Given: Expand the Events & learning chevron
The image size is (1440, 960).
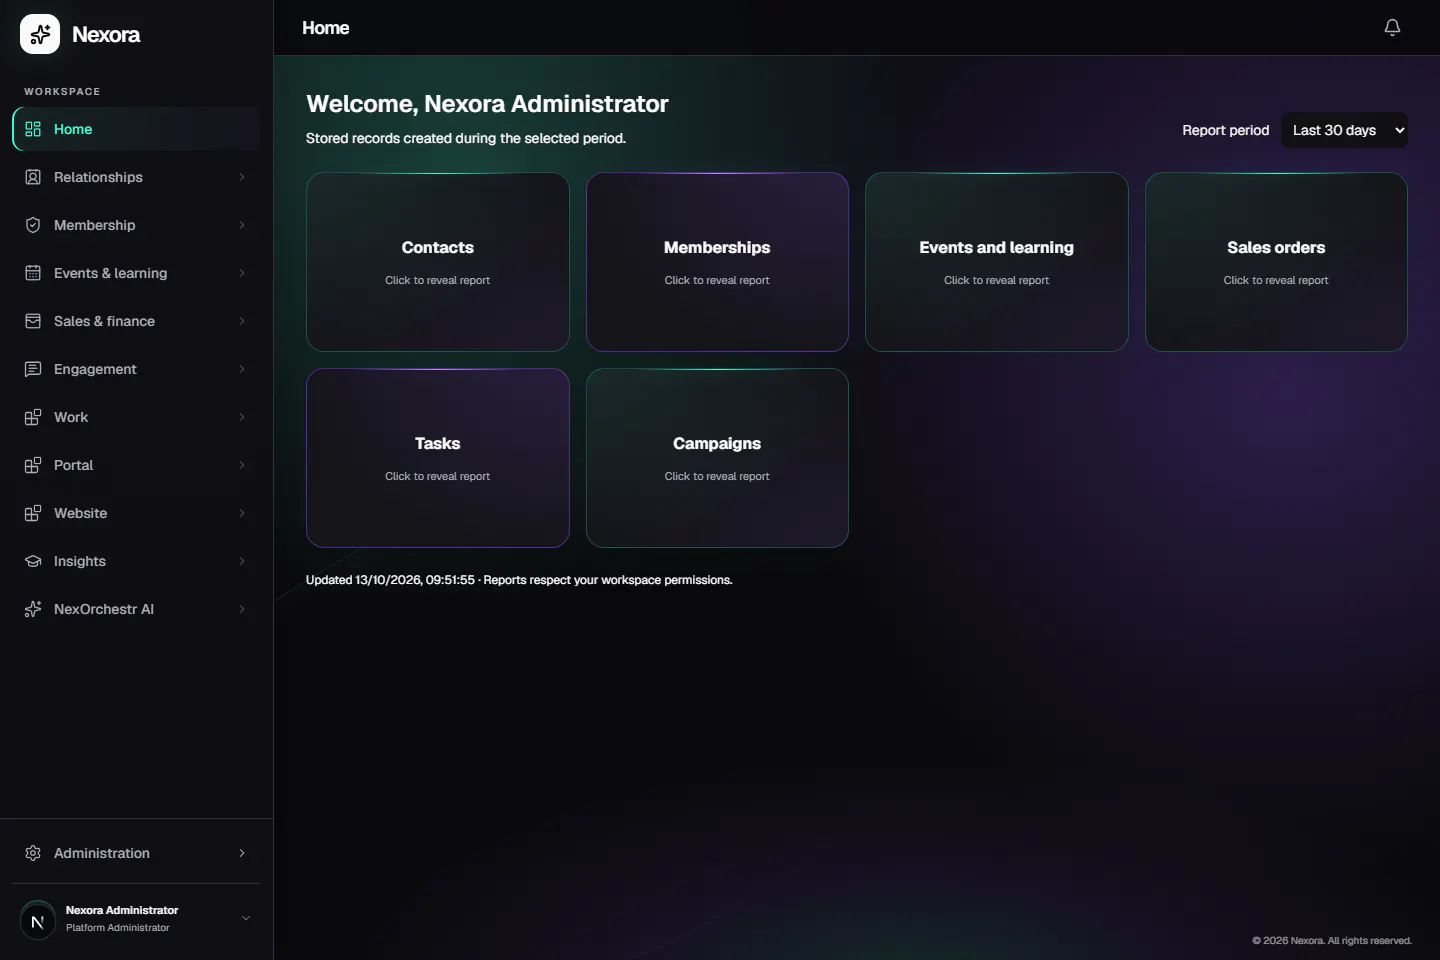Looking at the screenshot, I should tap(242, 273).
